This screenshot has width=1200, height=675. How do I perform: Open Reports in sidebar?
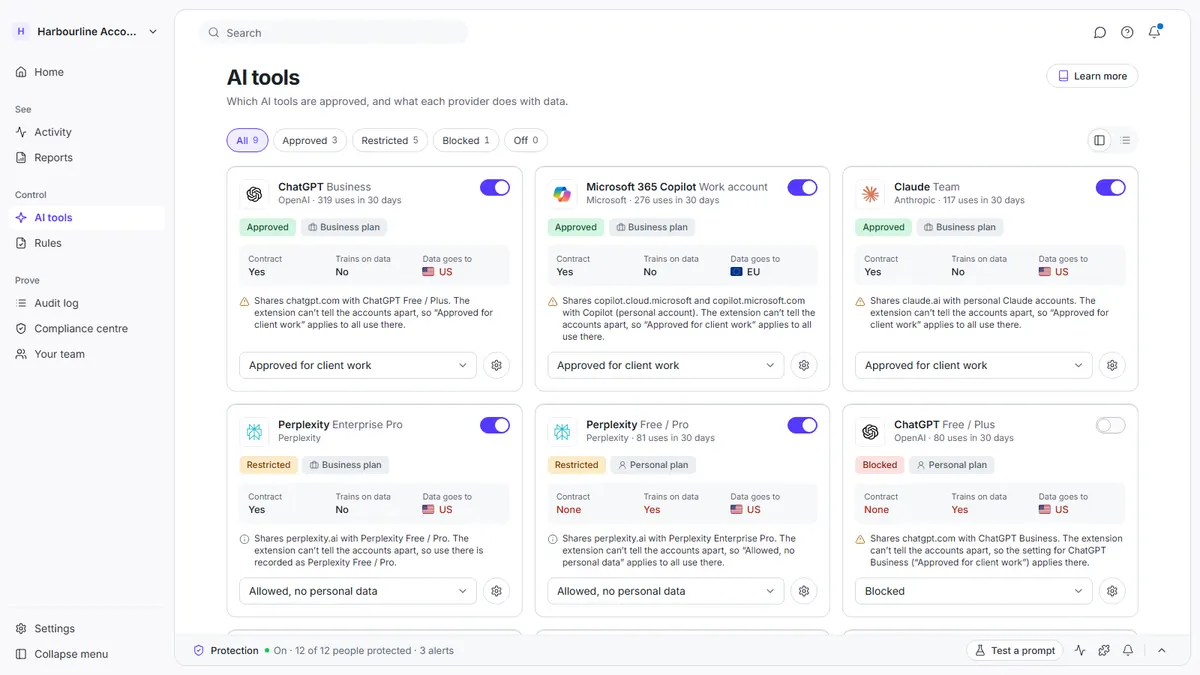pos(86,157)
